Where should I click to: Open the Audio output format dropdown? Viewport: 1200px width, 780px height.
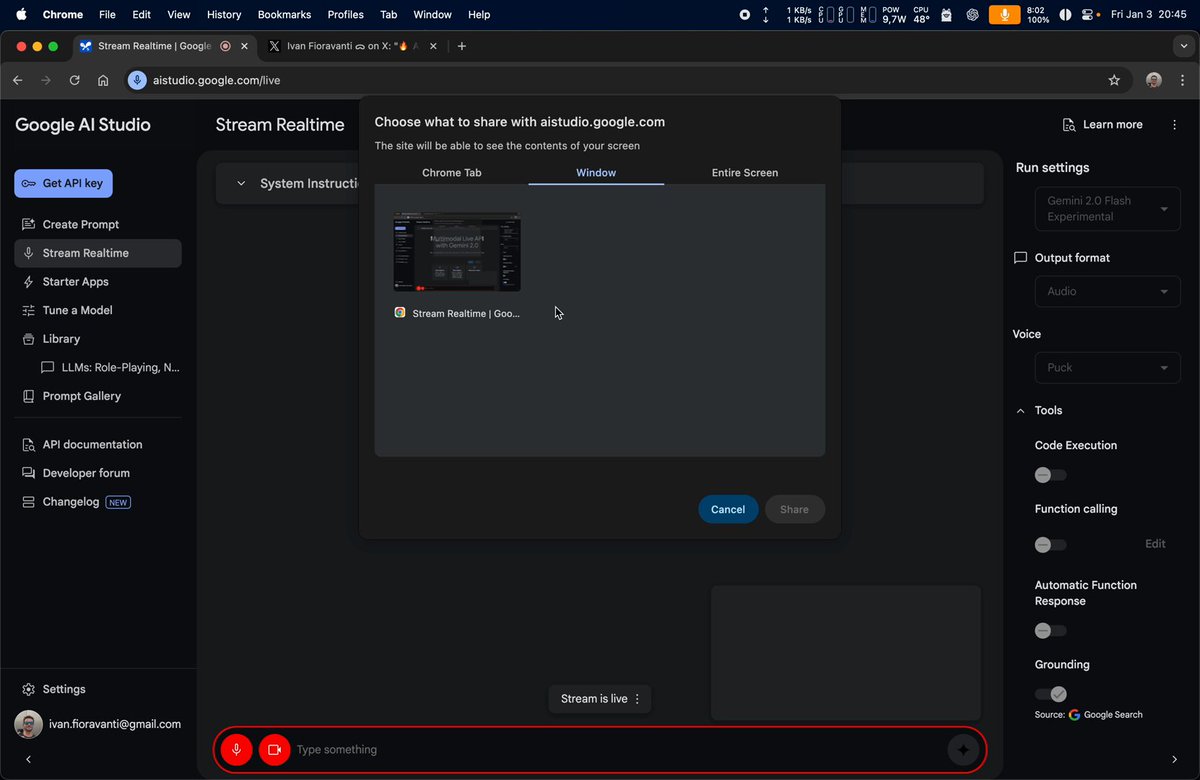[x=1107, y=291]
